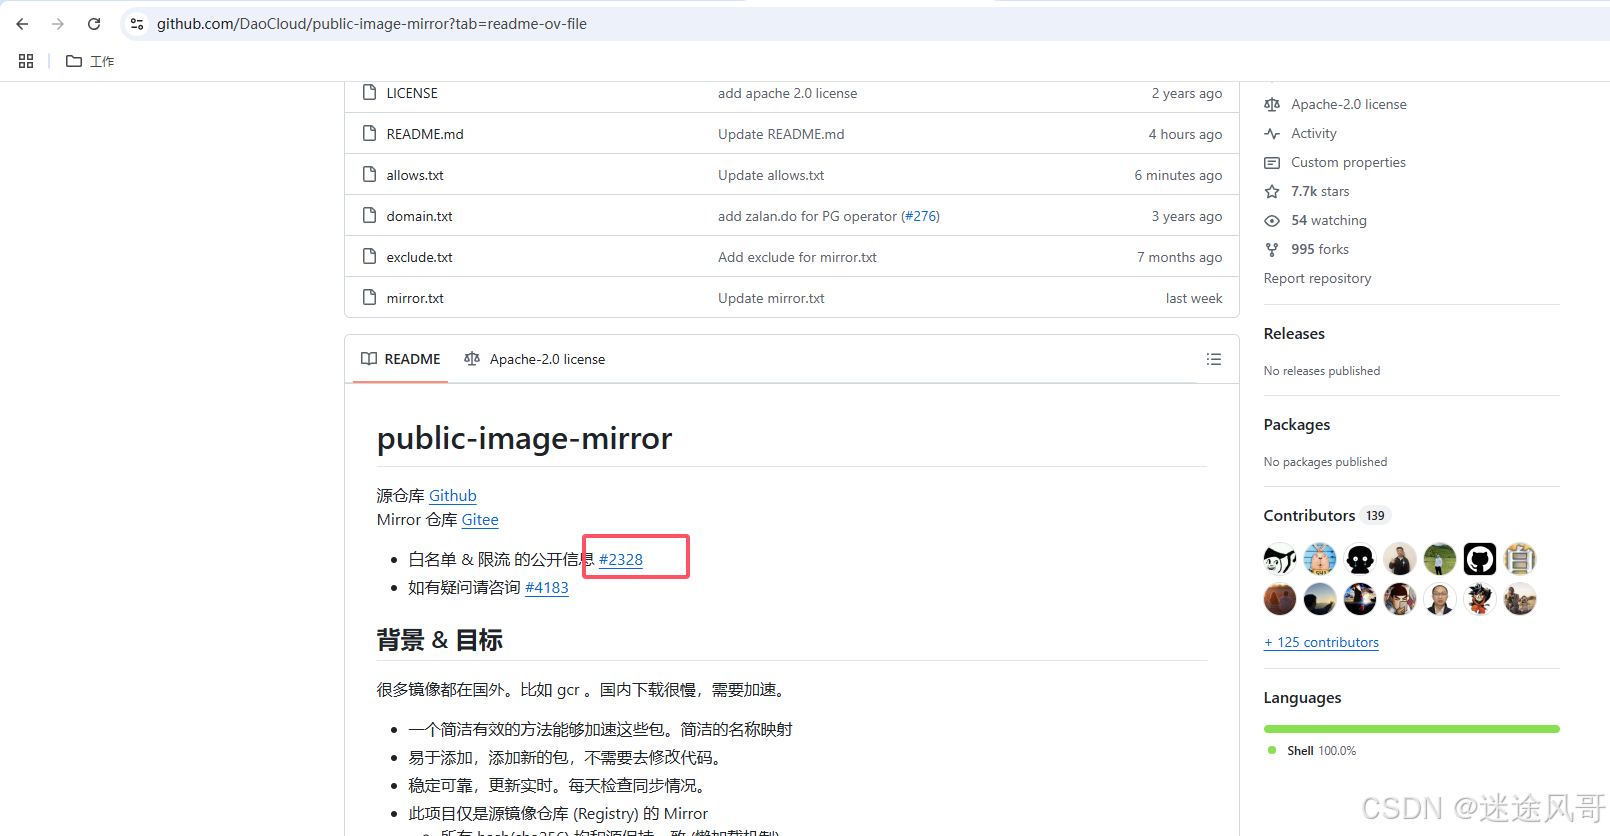Click the 139 contributors count badge
This screenshot has height=836, width=1610.
click(1376, 516)
